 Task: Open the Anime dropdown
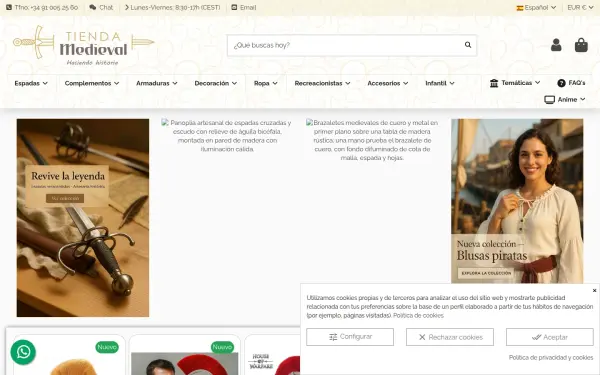point(565,99)
